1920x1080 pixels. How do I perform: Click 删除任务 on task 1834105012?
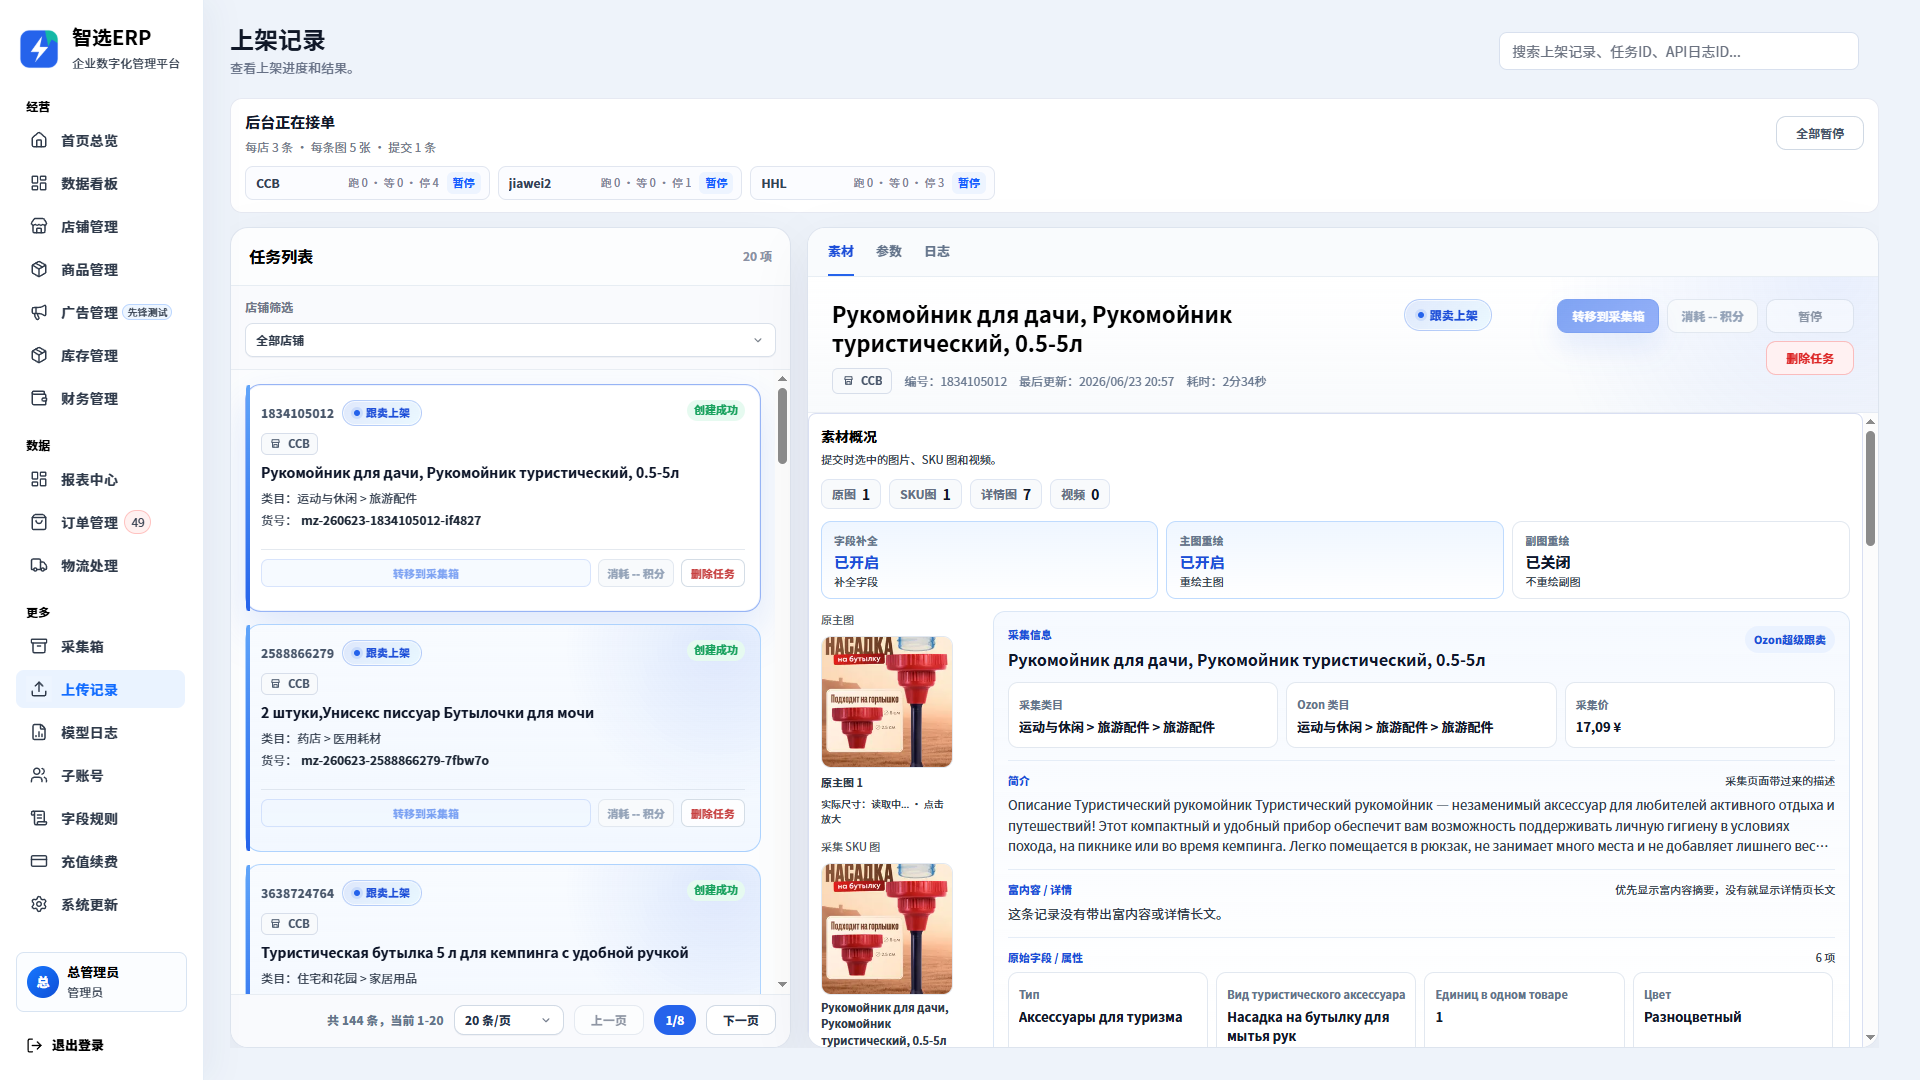click(713, 573)
